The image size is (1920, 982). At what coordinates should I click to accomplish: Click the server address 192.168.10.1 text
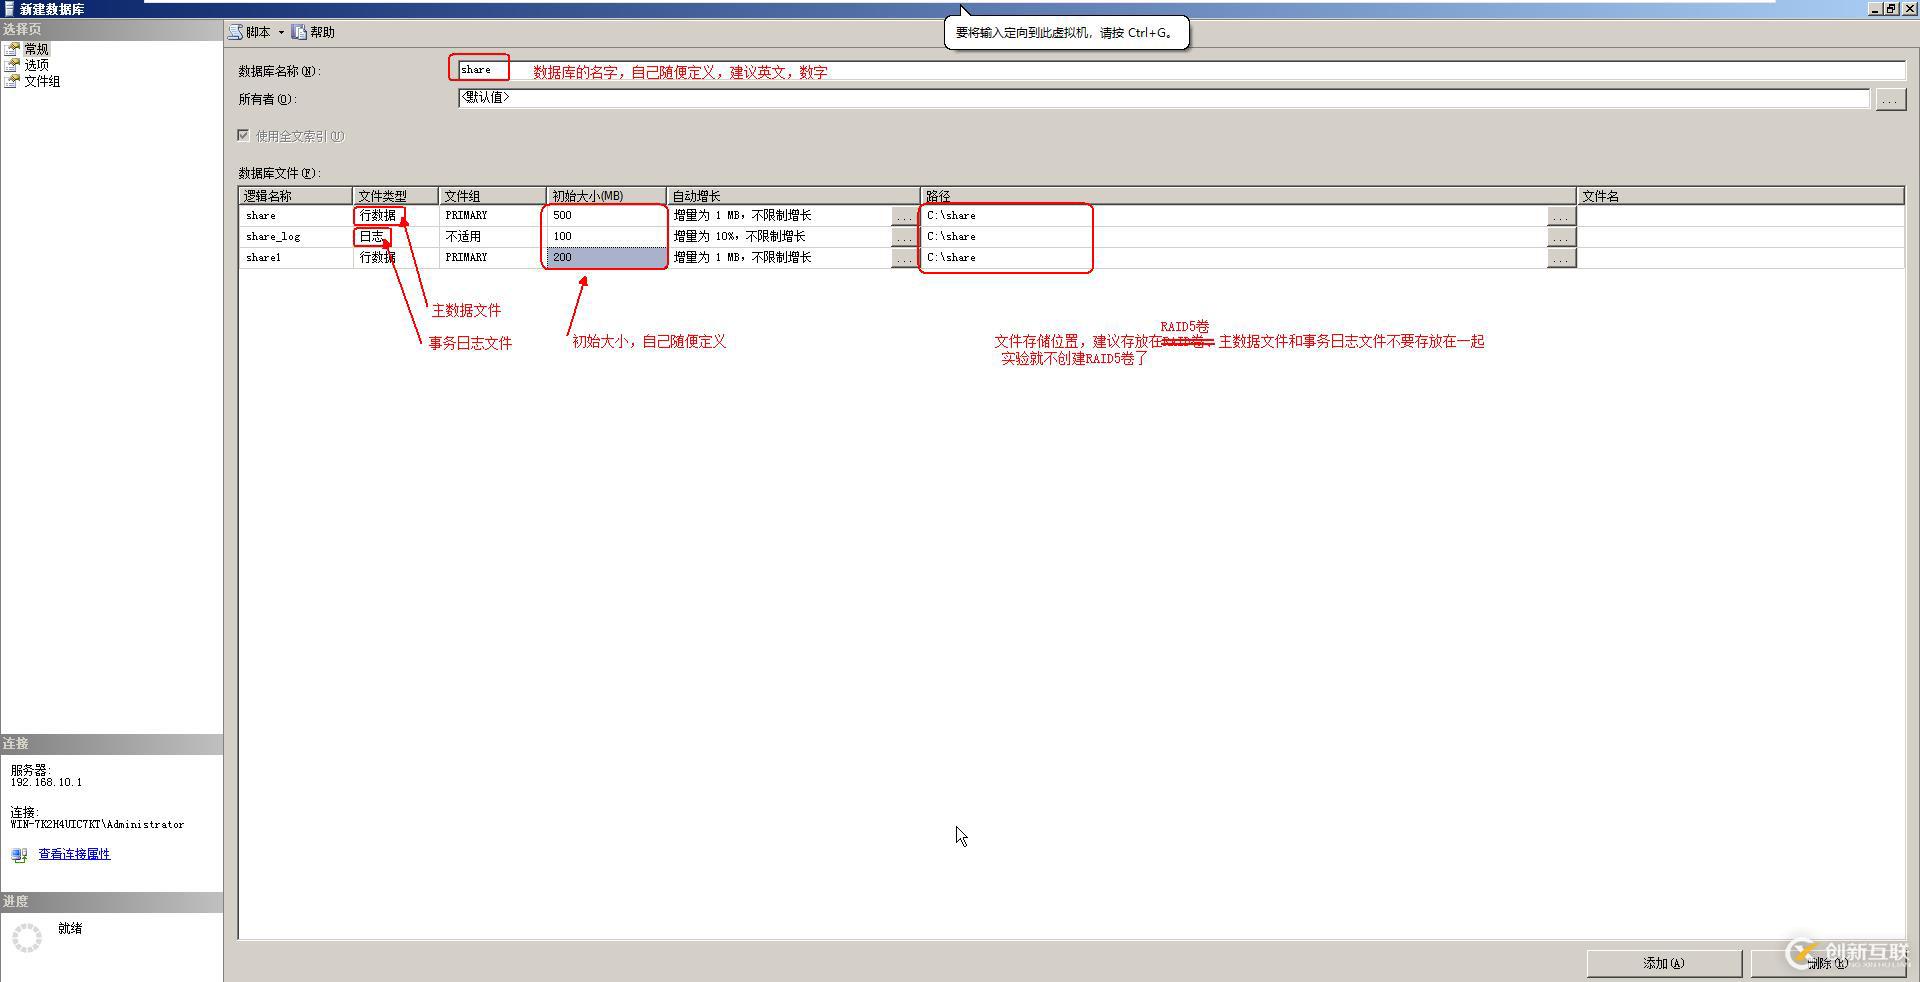[x=46, y=783]
